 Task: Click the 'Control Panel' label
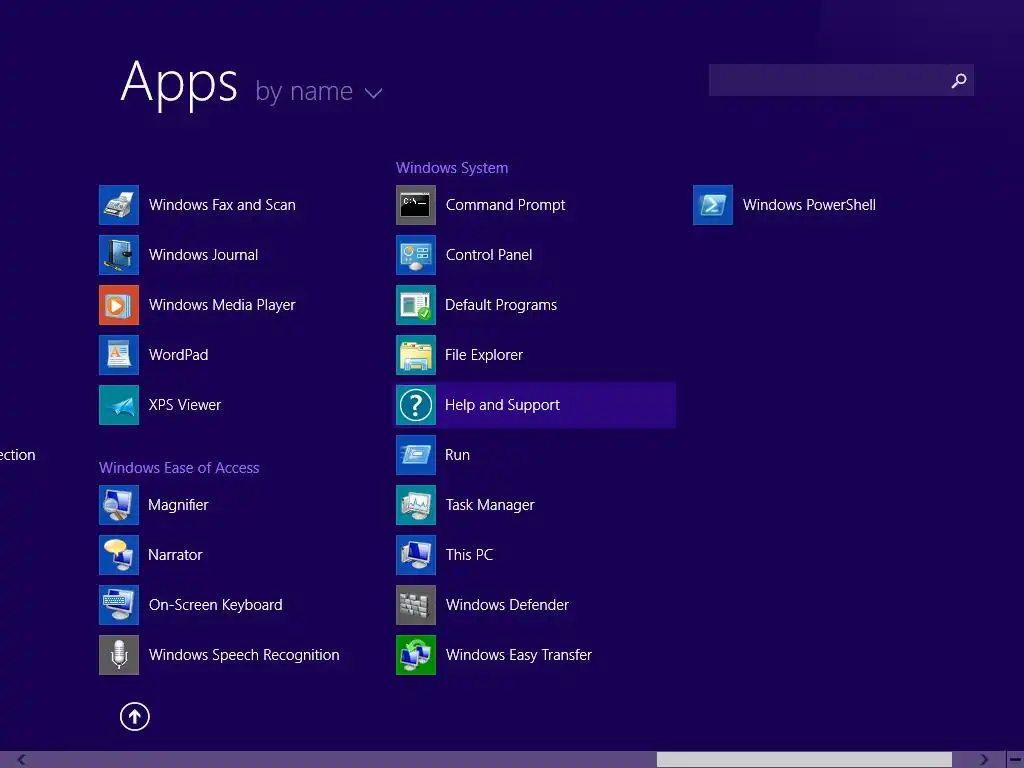tap(489, 255)
